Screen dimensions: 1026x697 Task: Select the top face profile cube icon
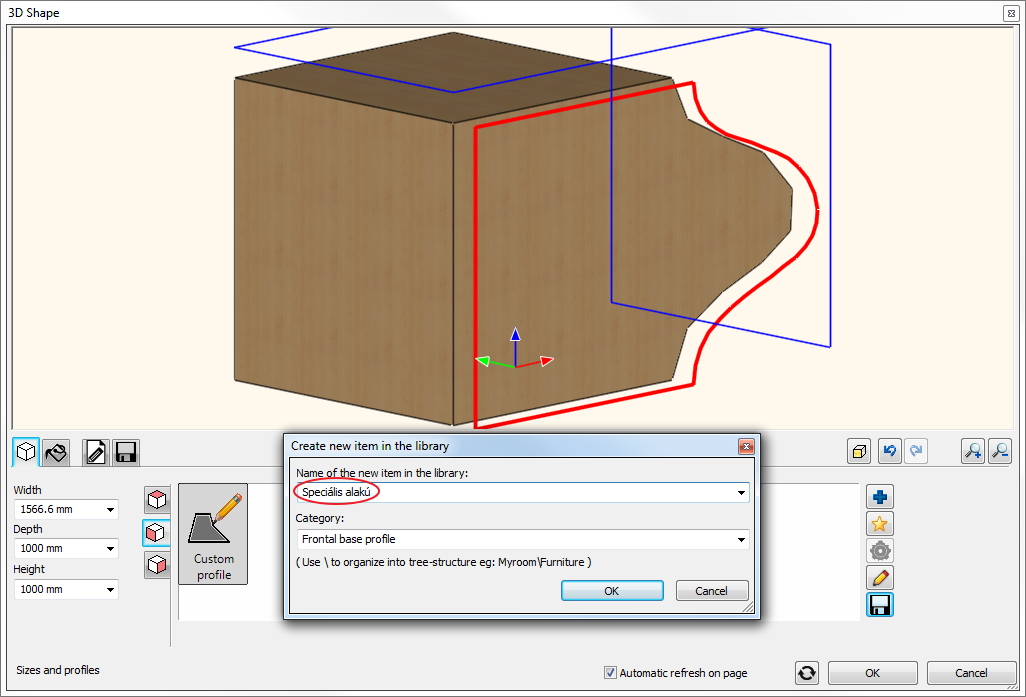tap(156, 500)
